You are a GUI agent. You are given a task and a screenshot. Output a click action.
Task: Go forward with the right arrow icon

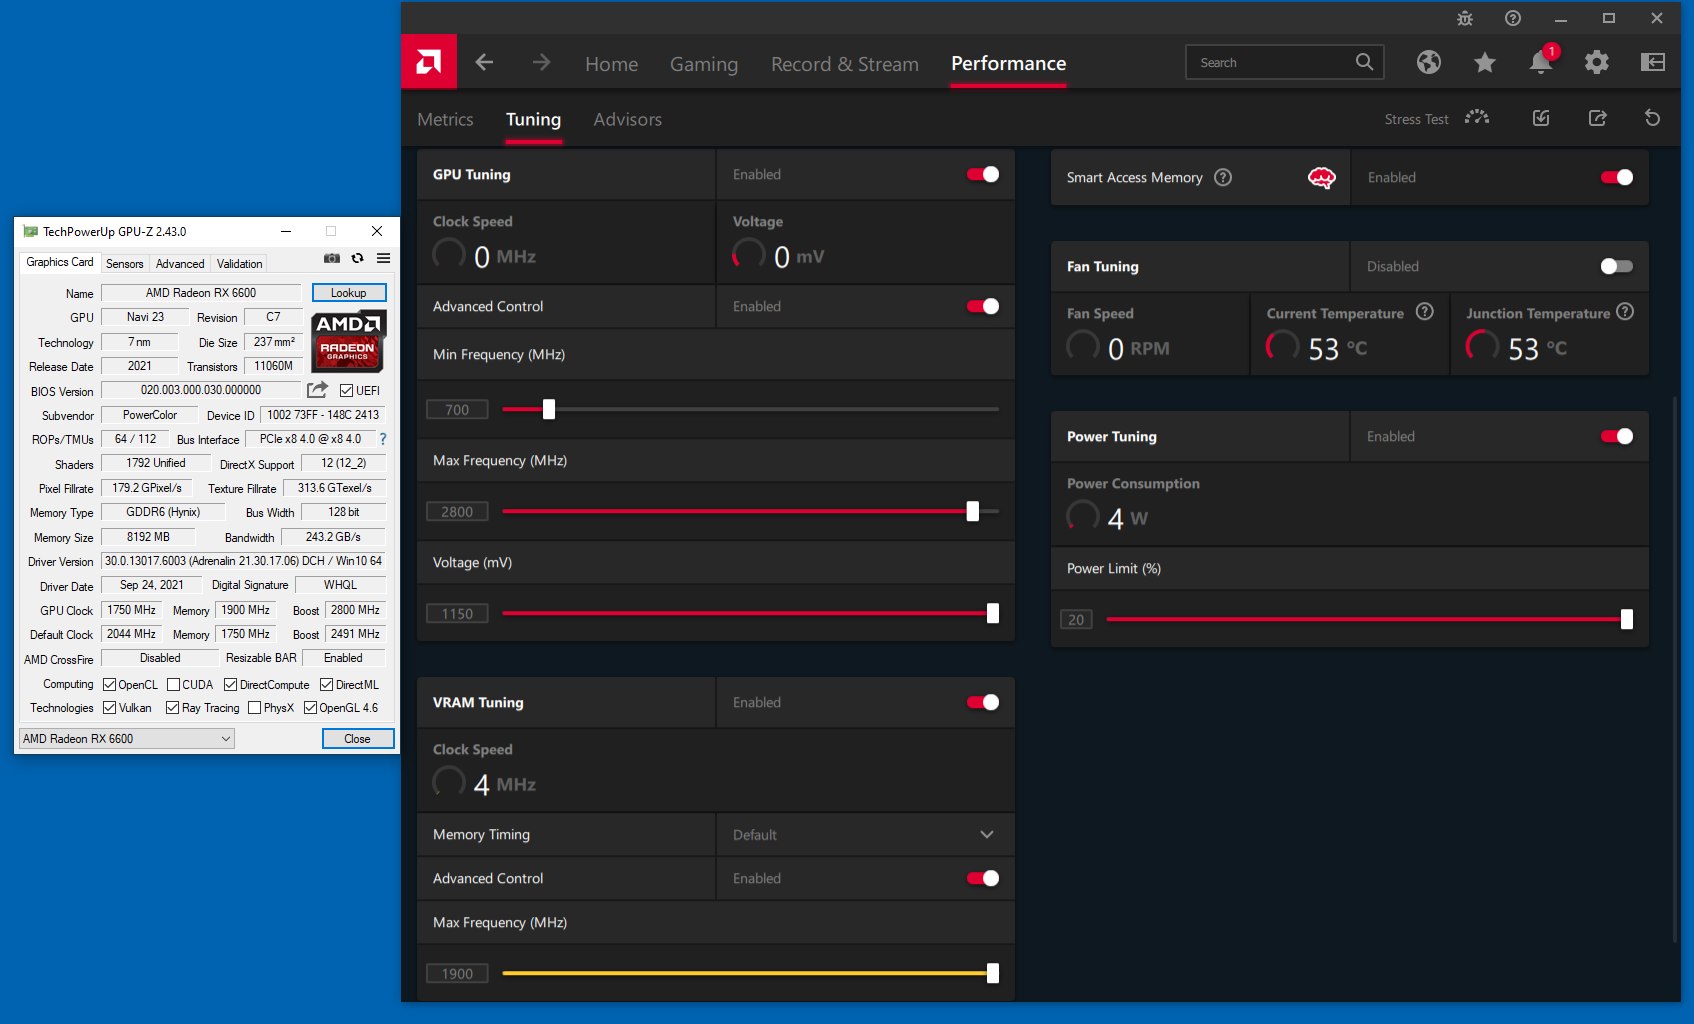pyautogui.click(x=541, y=62)
